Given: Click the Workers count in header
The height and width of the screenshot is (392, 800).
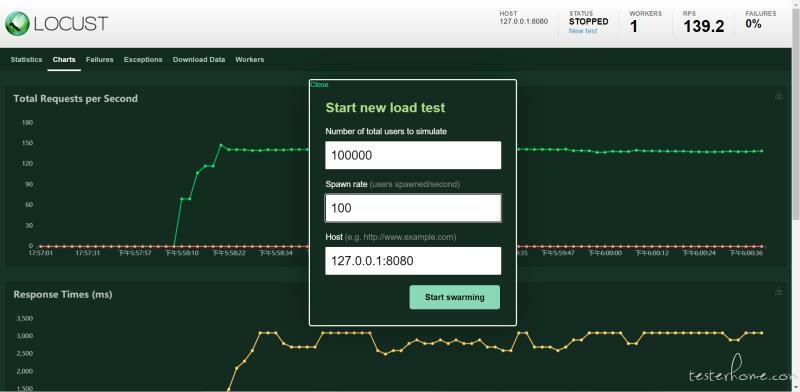Looking at the screenshot, I should [634, 26].
